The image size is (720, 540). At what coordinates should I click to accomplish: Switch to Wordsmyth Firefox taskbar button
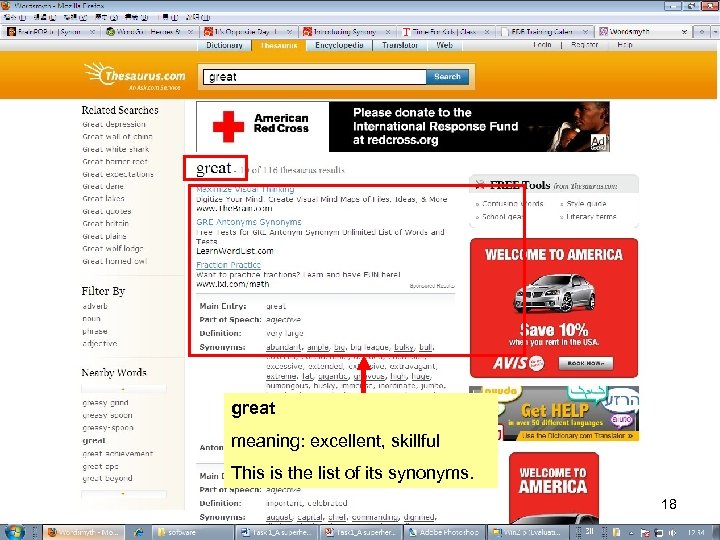84,533
